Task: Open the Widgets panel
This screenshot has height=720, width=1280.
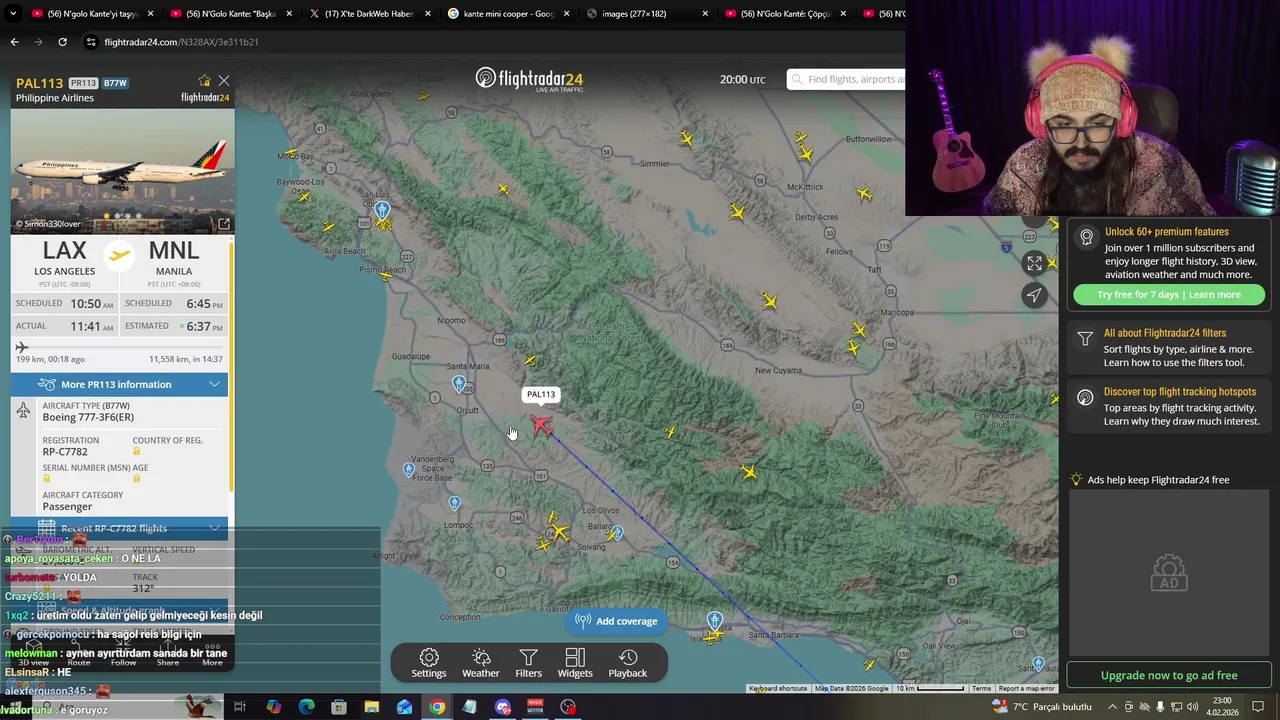Action: click(x=575, y=663)
